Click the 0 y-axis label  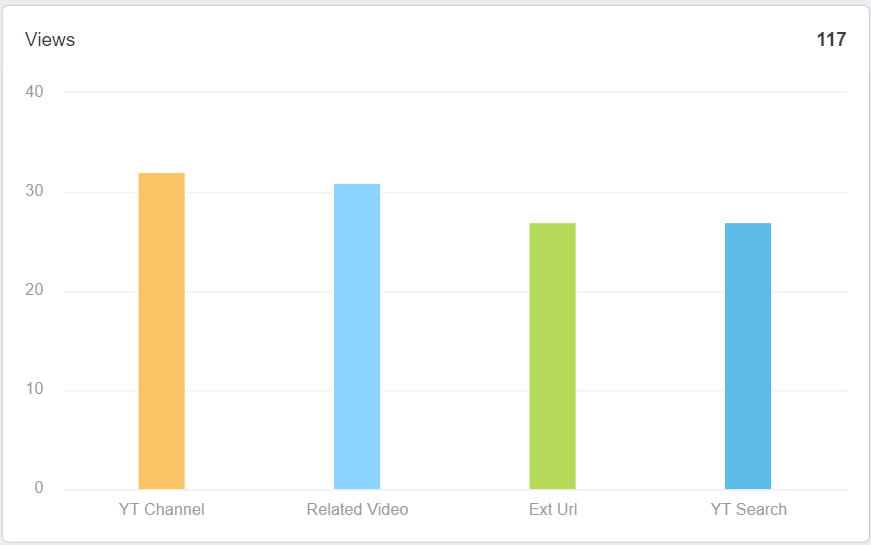point(39,487)
